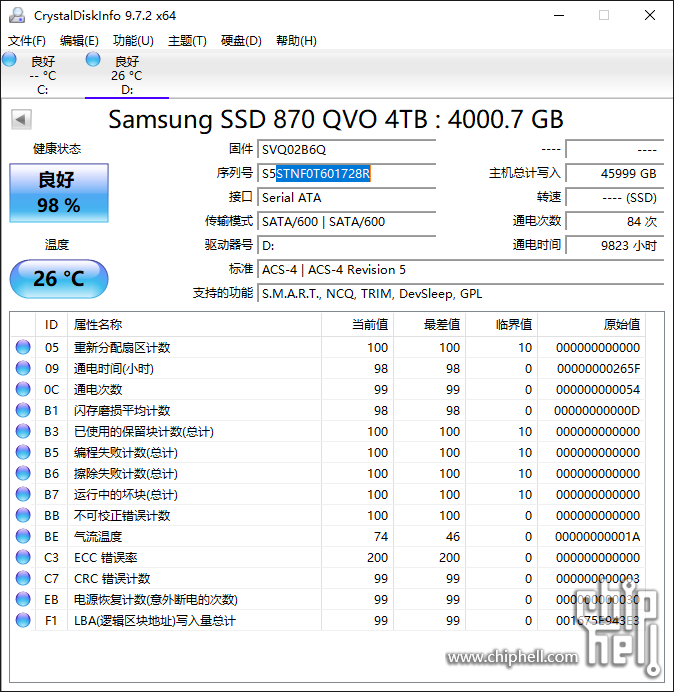Image resolution: width=674 pixels, height=692 pixels.
Task: Click power on count value 84 次
Action: click(615, 222)
